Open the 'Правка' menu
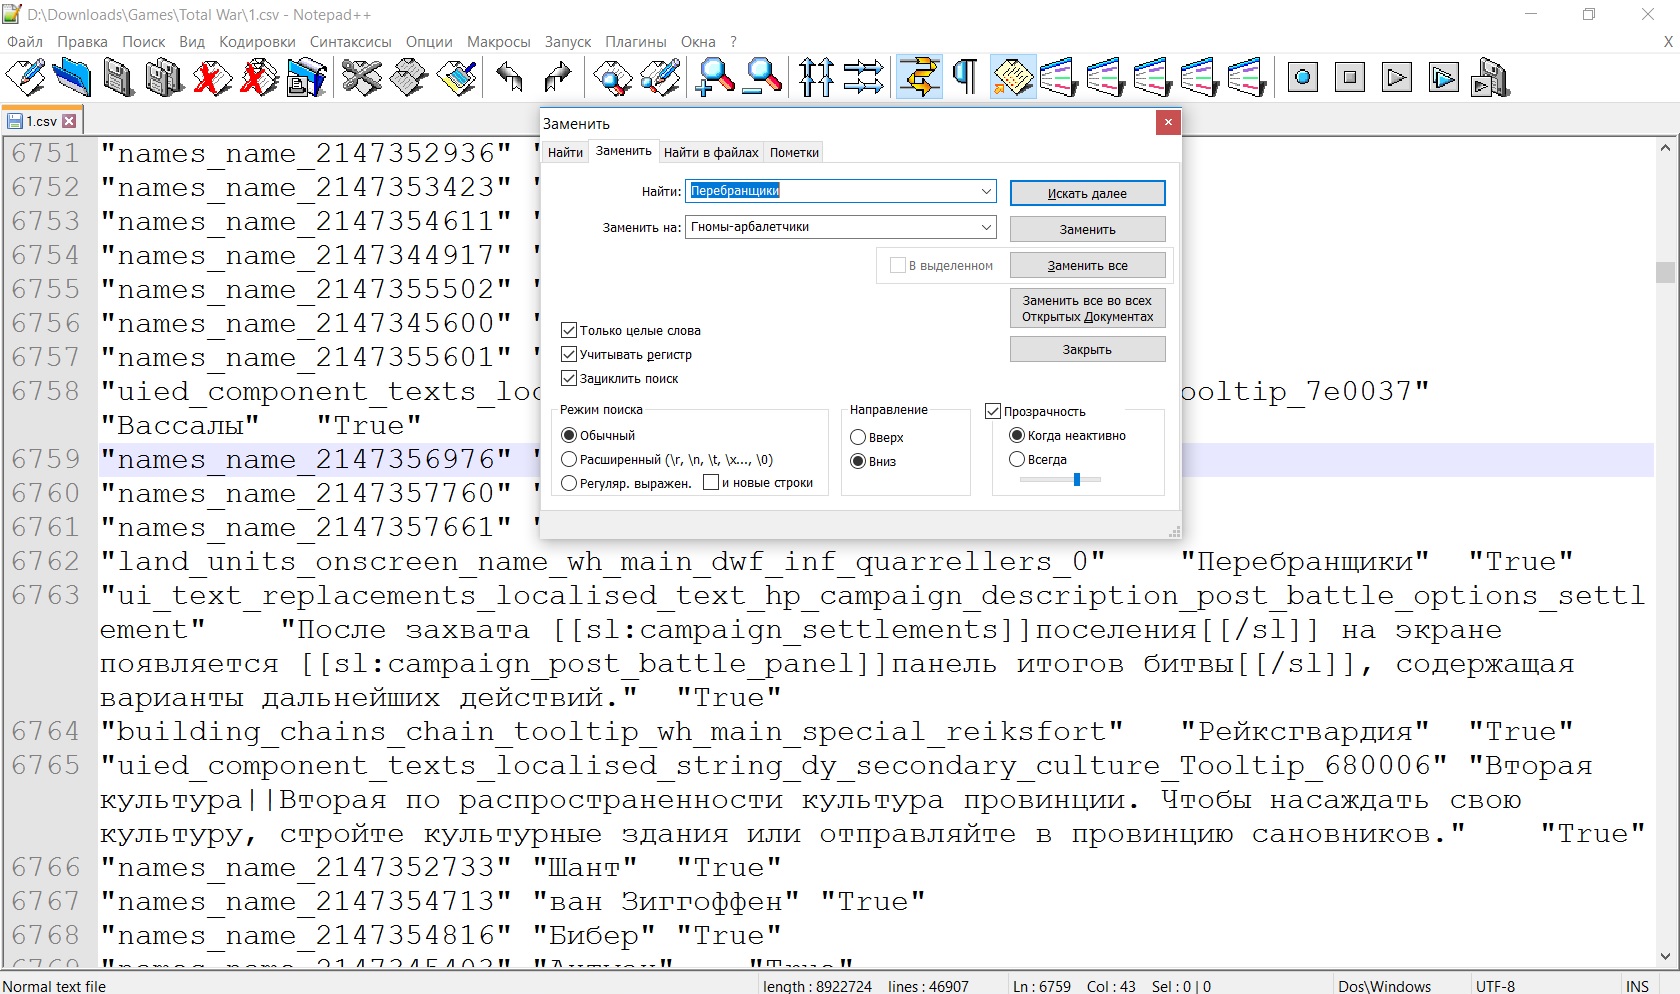 (x=82, y=42)
